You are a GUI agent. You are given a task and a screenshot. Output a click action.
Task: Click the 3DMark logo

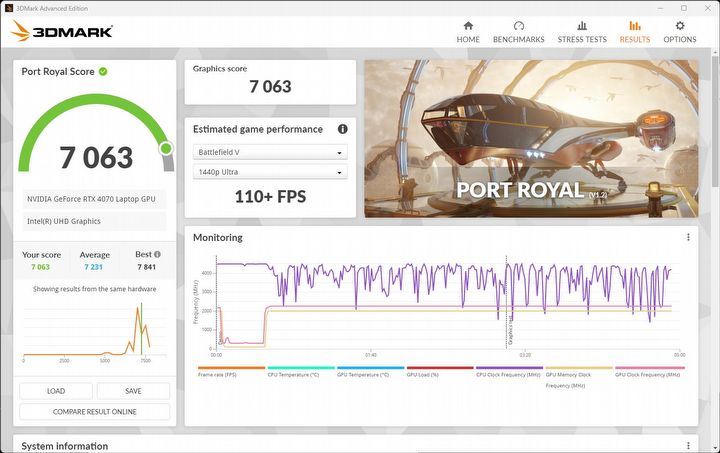point(62,31)
